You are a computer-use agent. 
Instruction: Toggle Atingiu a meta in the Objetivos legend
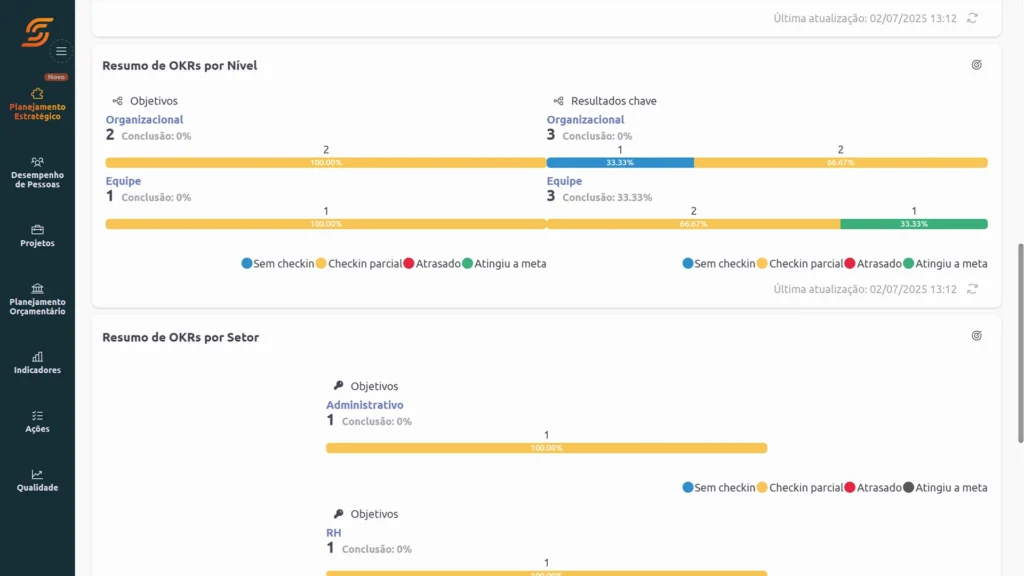(x=504, y=264)
